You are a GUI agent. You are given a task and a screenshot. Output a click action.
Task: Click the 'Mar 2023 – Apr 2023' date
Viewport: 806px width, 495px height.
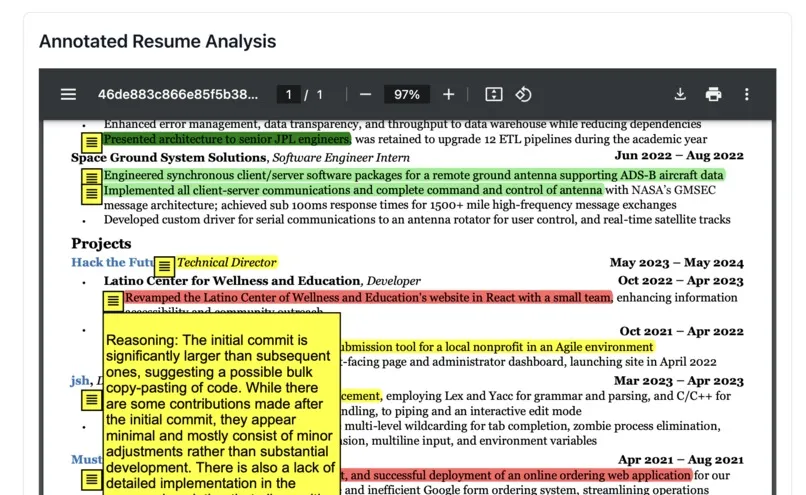[x=679, y=381]
